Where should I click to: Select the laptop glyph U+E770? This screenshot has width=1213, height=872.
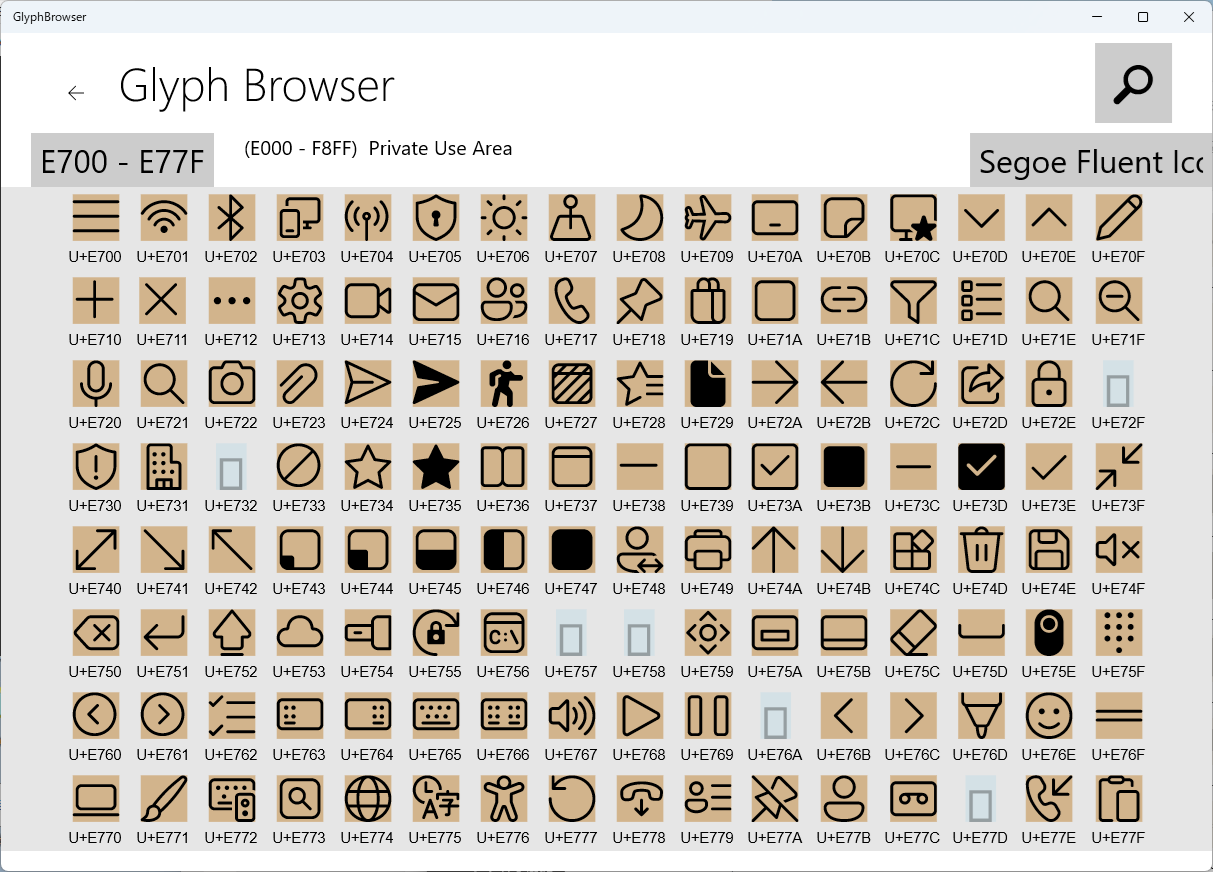click(96, 799)
